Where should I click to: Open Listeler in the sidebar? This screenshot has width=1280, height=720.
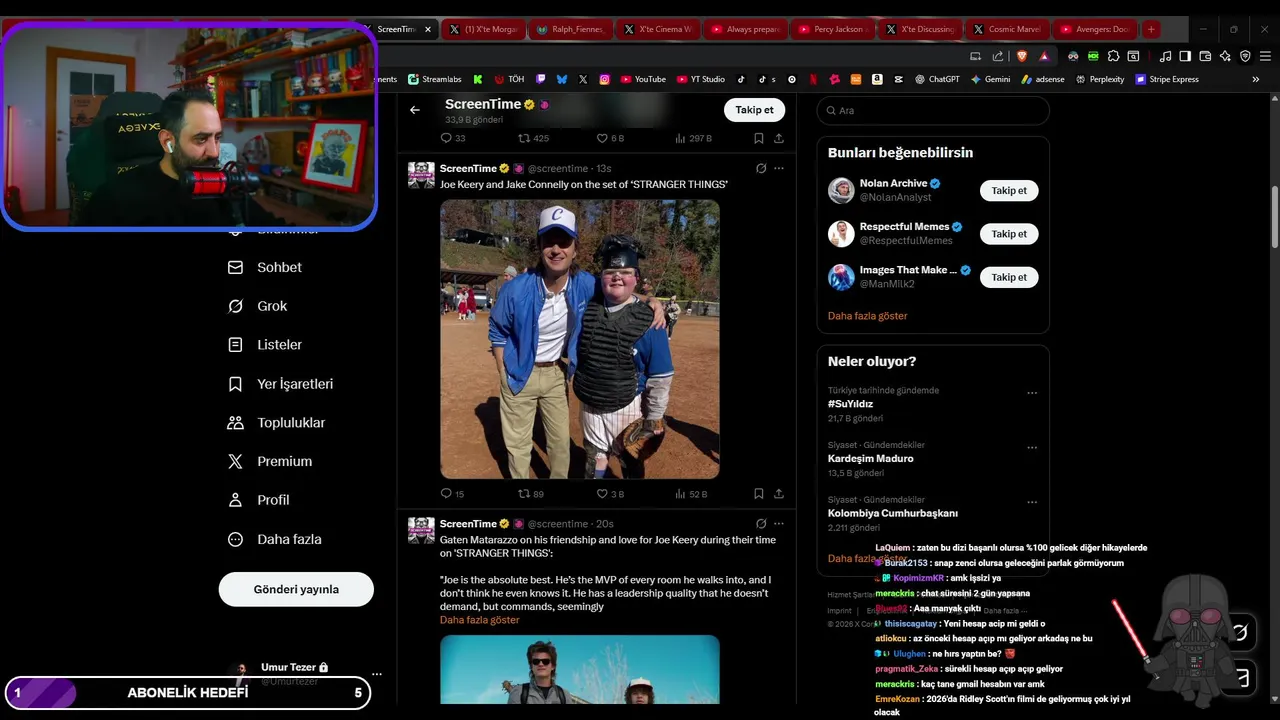265,345
